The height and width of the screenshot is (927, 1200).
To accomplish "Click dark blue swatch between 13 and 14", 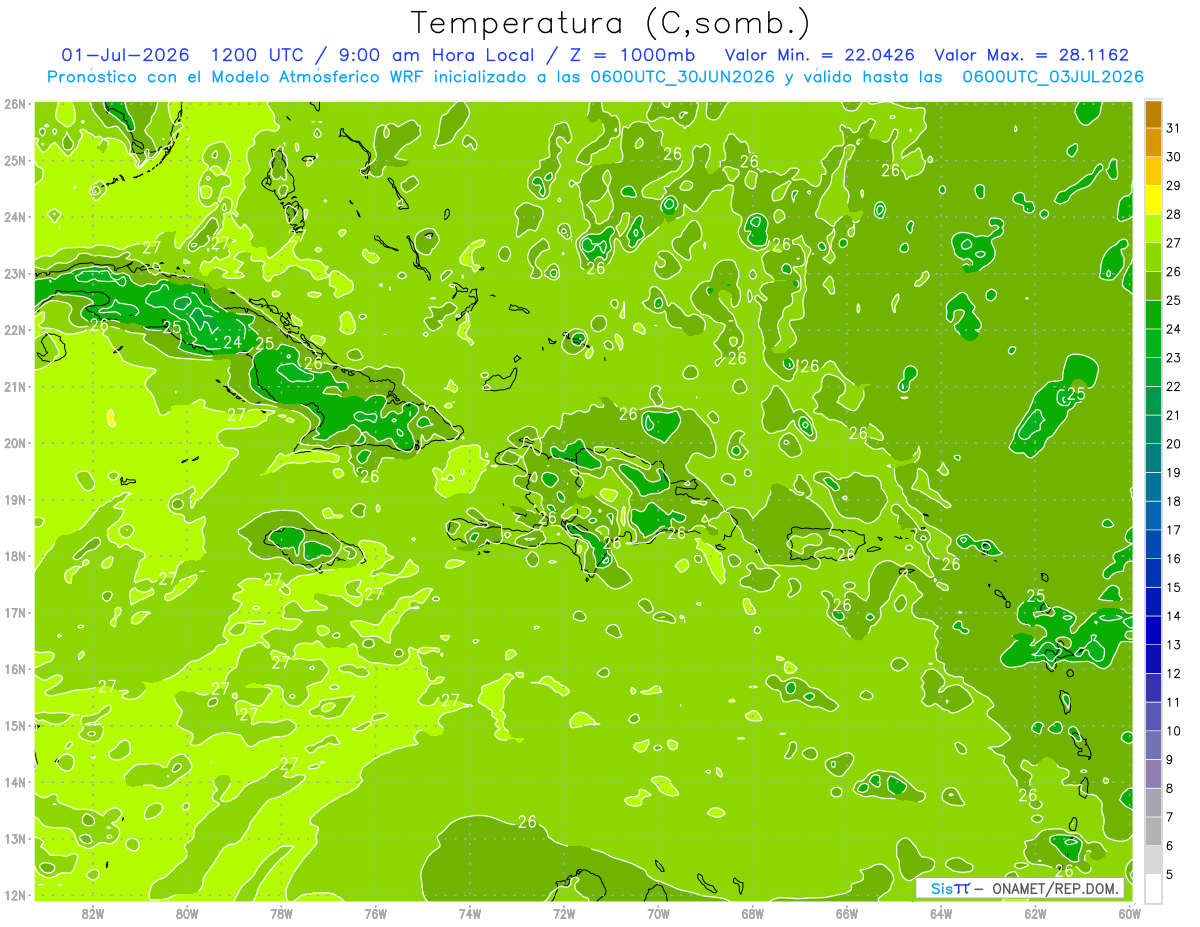I will [1153, 630].
